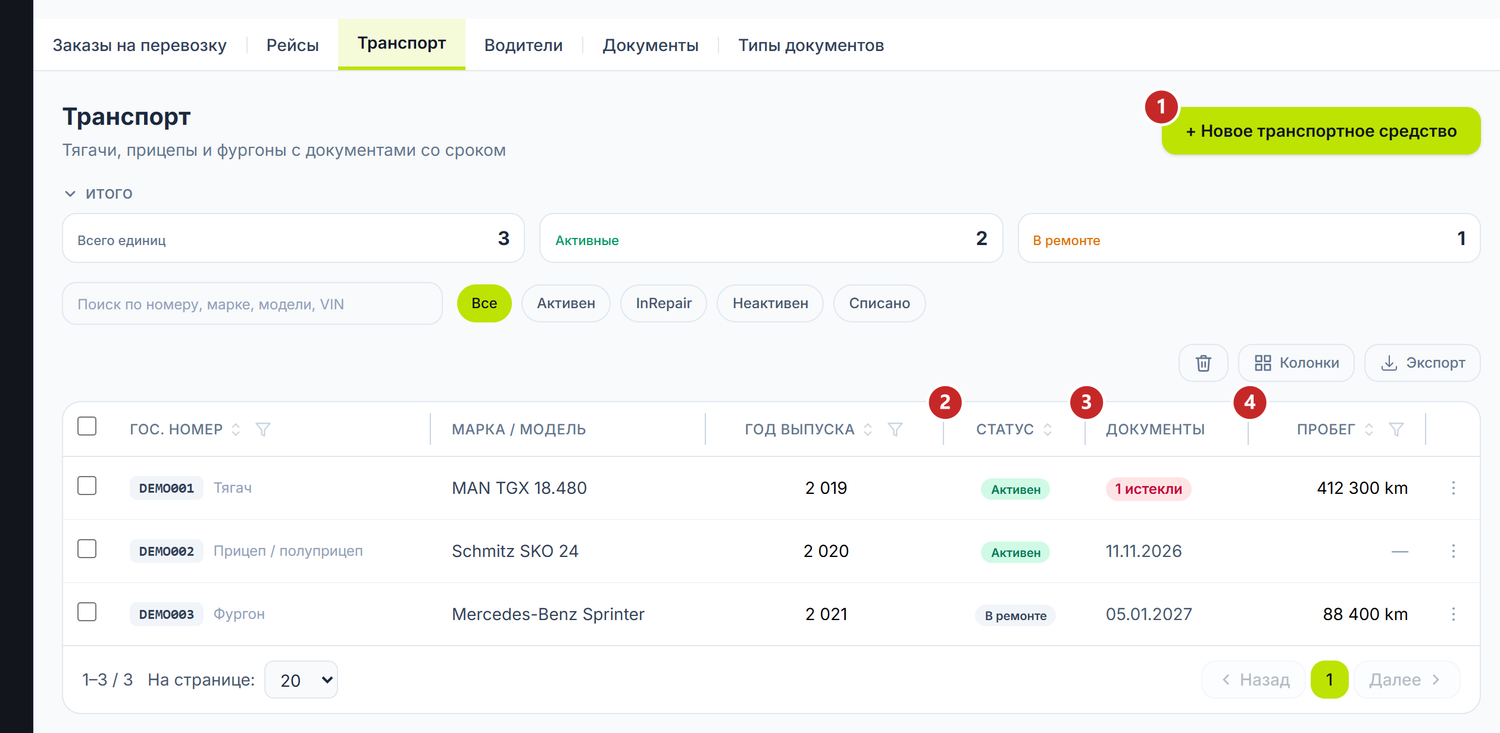Image resolution: width=1500 pixels, height=733 pixels.
Task: Click the Документы column header
Action: pyautogui.click(x=1155, y=430)
